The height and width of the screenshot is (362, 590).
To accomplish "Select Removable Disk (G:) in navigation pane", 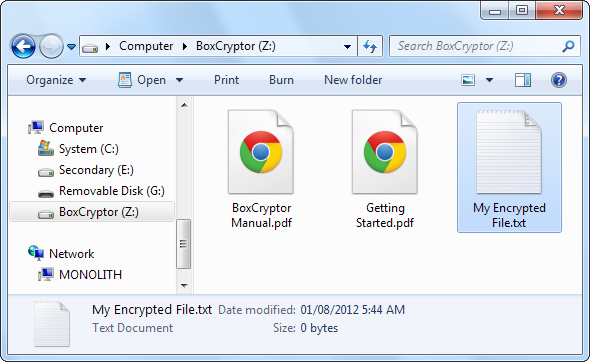I will tap(112, 191).
